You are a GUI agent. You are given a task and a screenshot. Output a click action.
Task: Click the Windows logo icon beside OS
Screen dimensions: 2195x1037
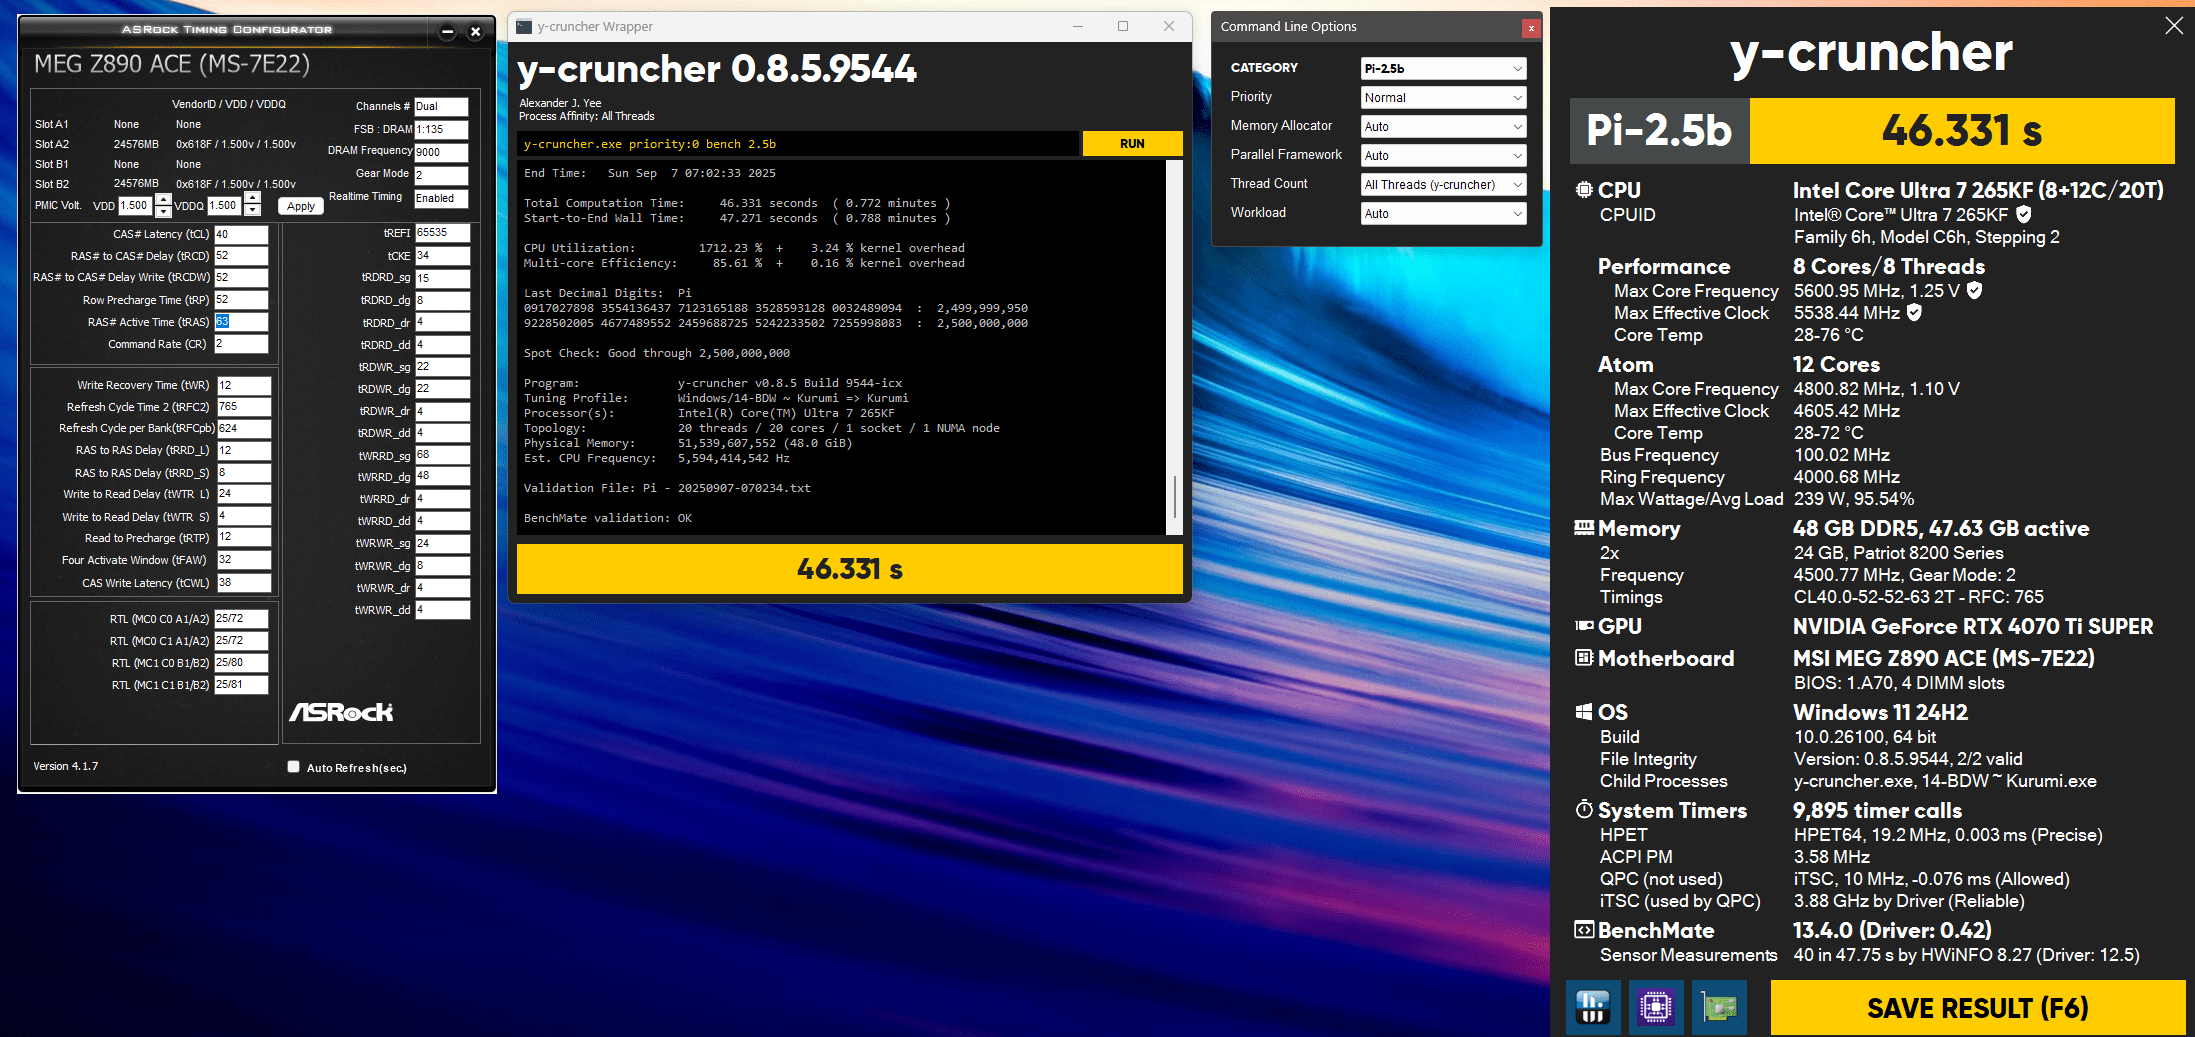tap(1584, 712)
